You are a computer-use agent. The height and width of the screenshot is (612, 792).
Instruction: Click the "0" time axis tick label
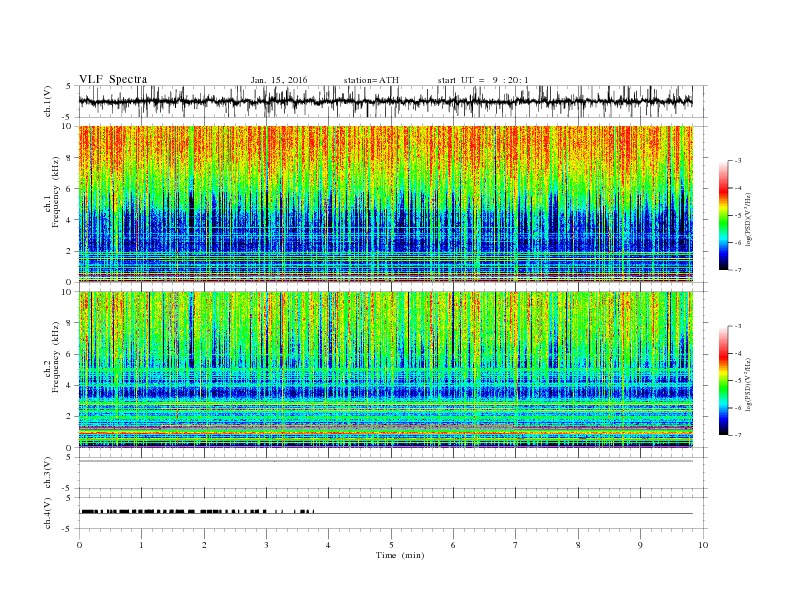point(79,545)
